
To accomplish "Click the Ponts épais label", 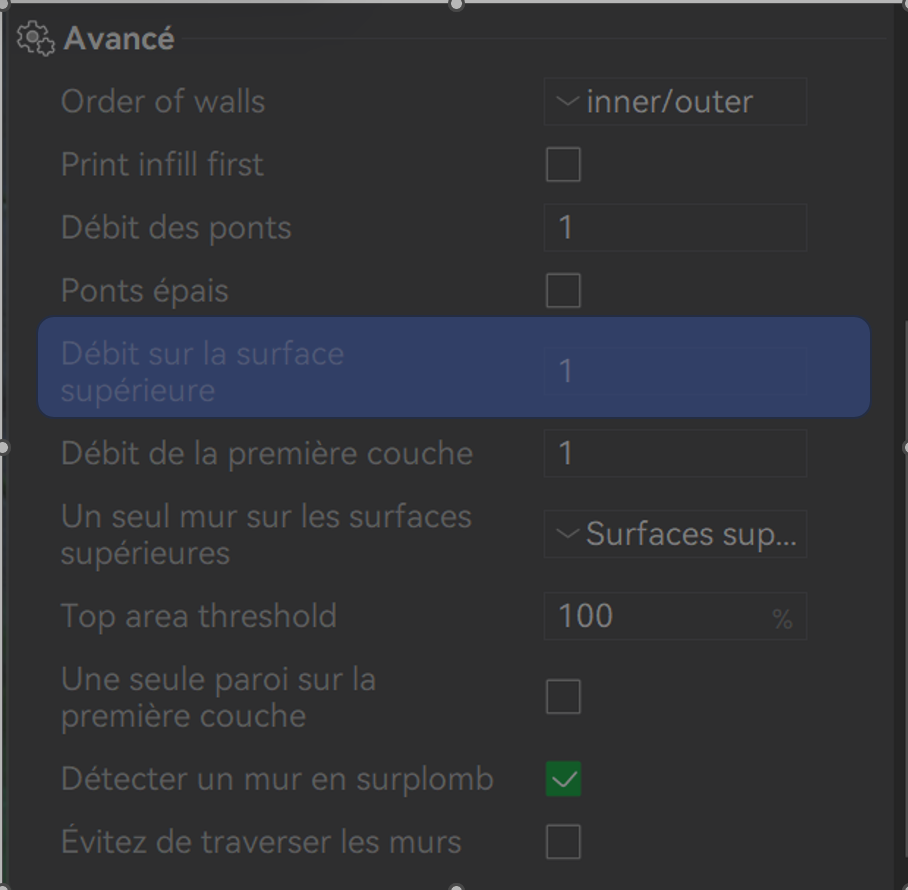I will click(145, 291).
